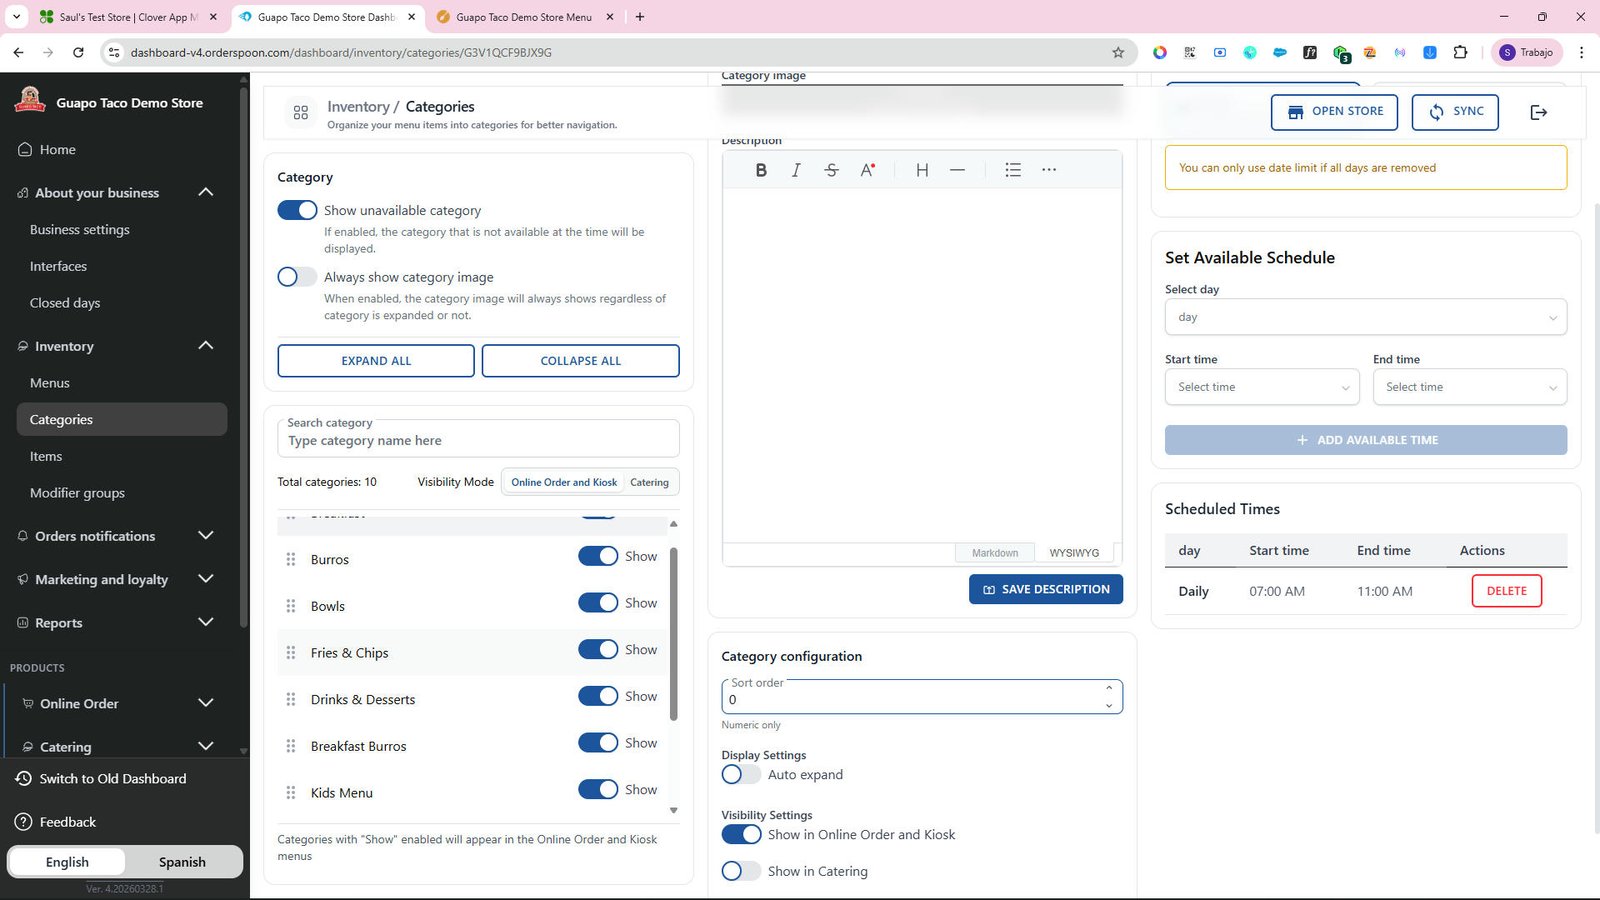Open the Select day dropdown

click(1366, 317)
